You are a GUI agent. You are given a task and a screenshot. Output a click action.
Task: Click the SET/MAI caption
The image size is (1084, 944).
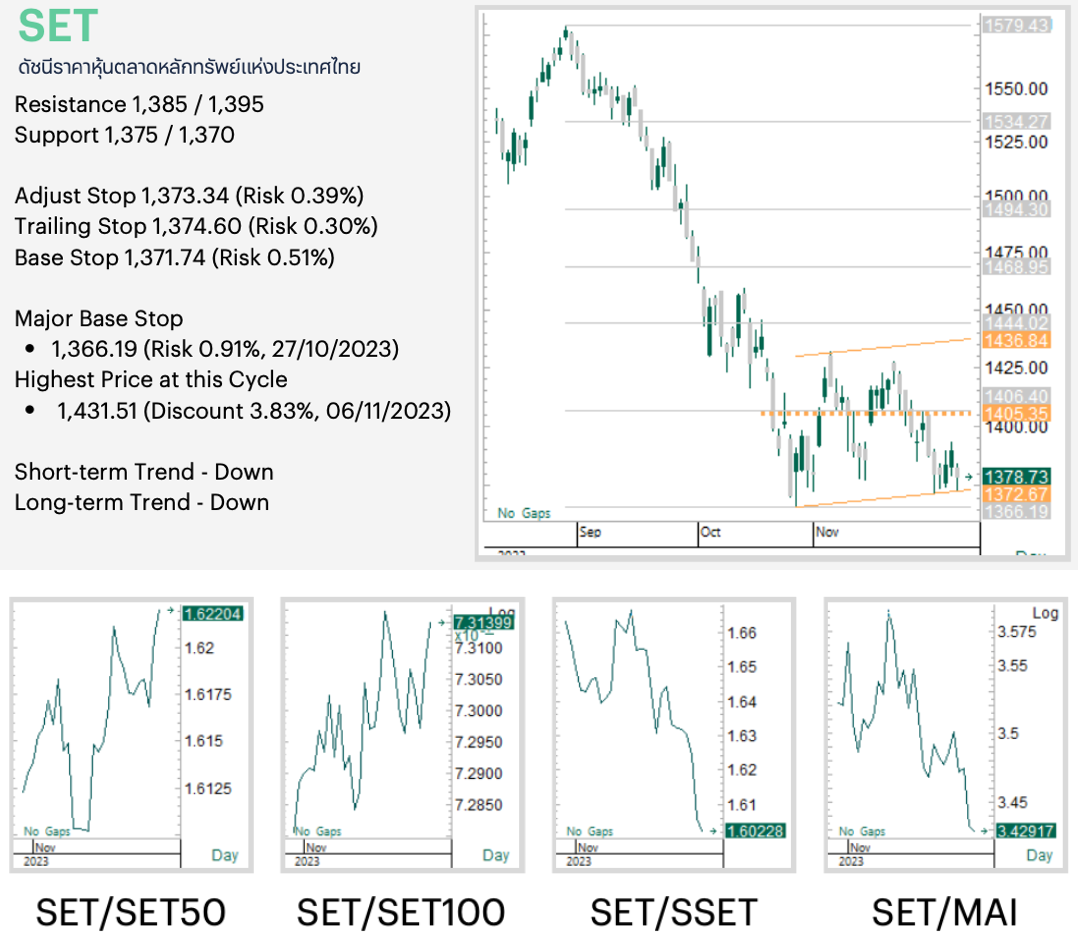click(x=944, y=912)
